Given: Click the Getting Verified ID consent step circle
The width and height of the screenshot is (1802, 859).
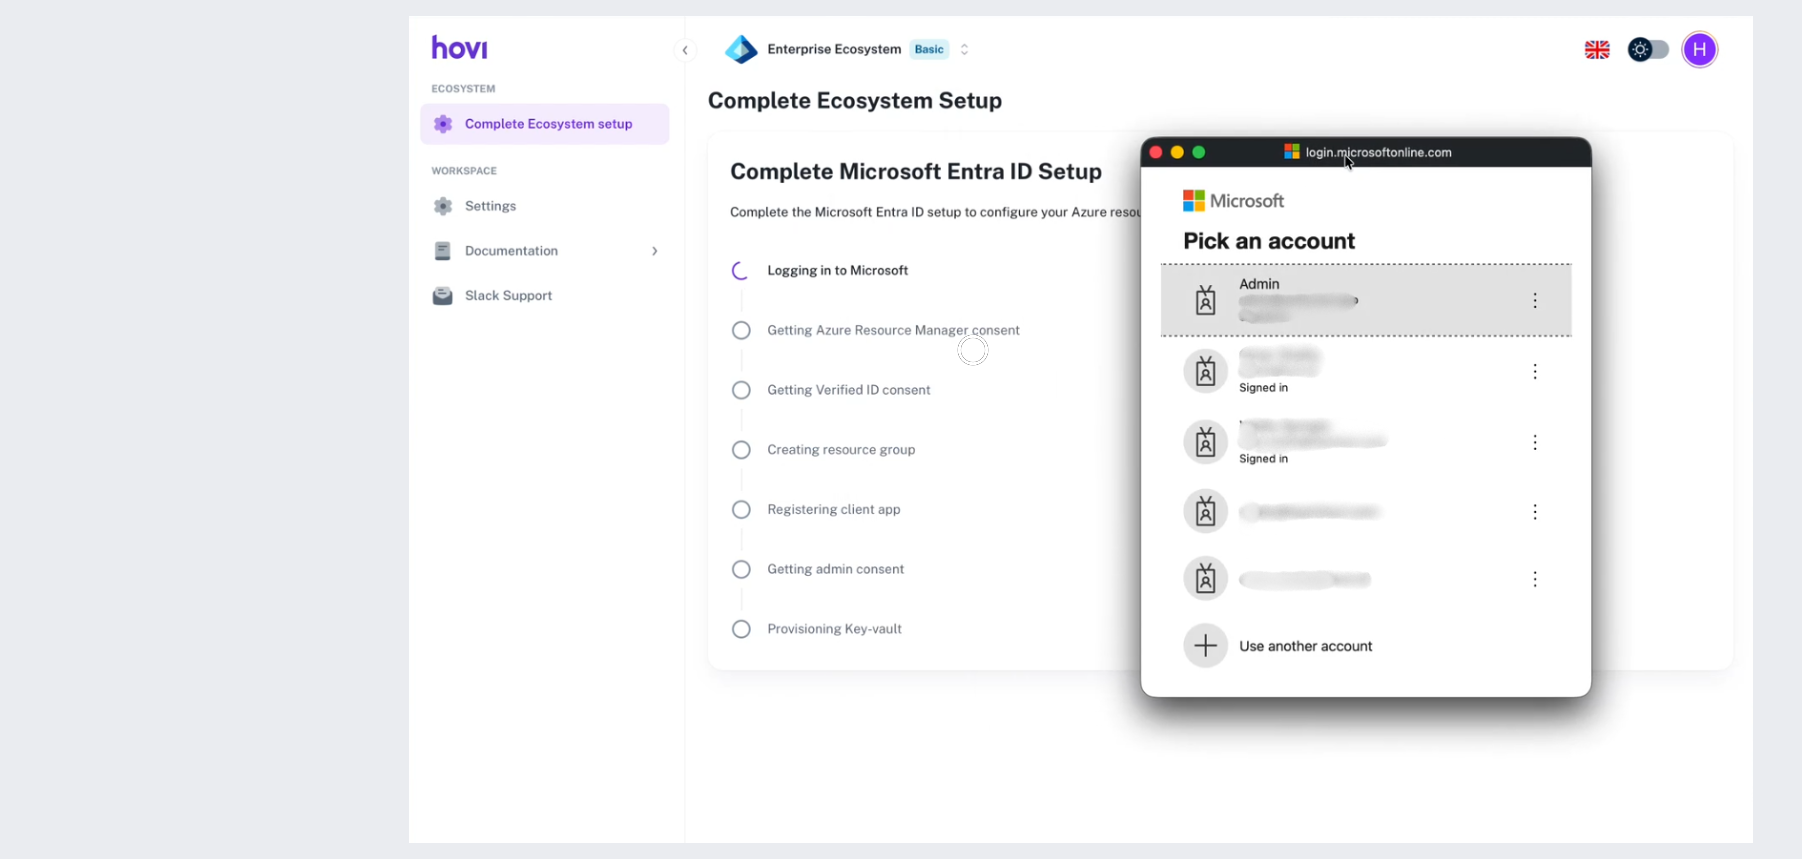Looking at the screenshot, I should (x=741, y=390).
